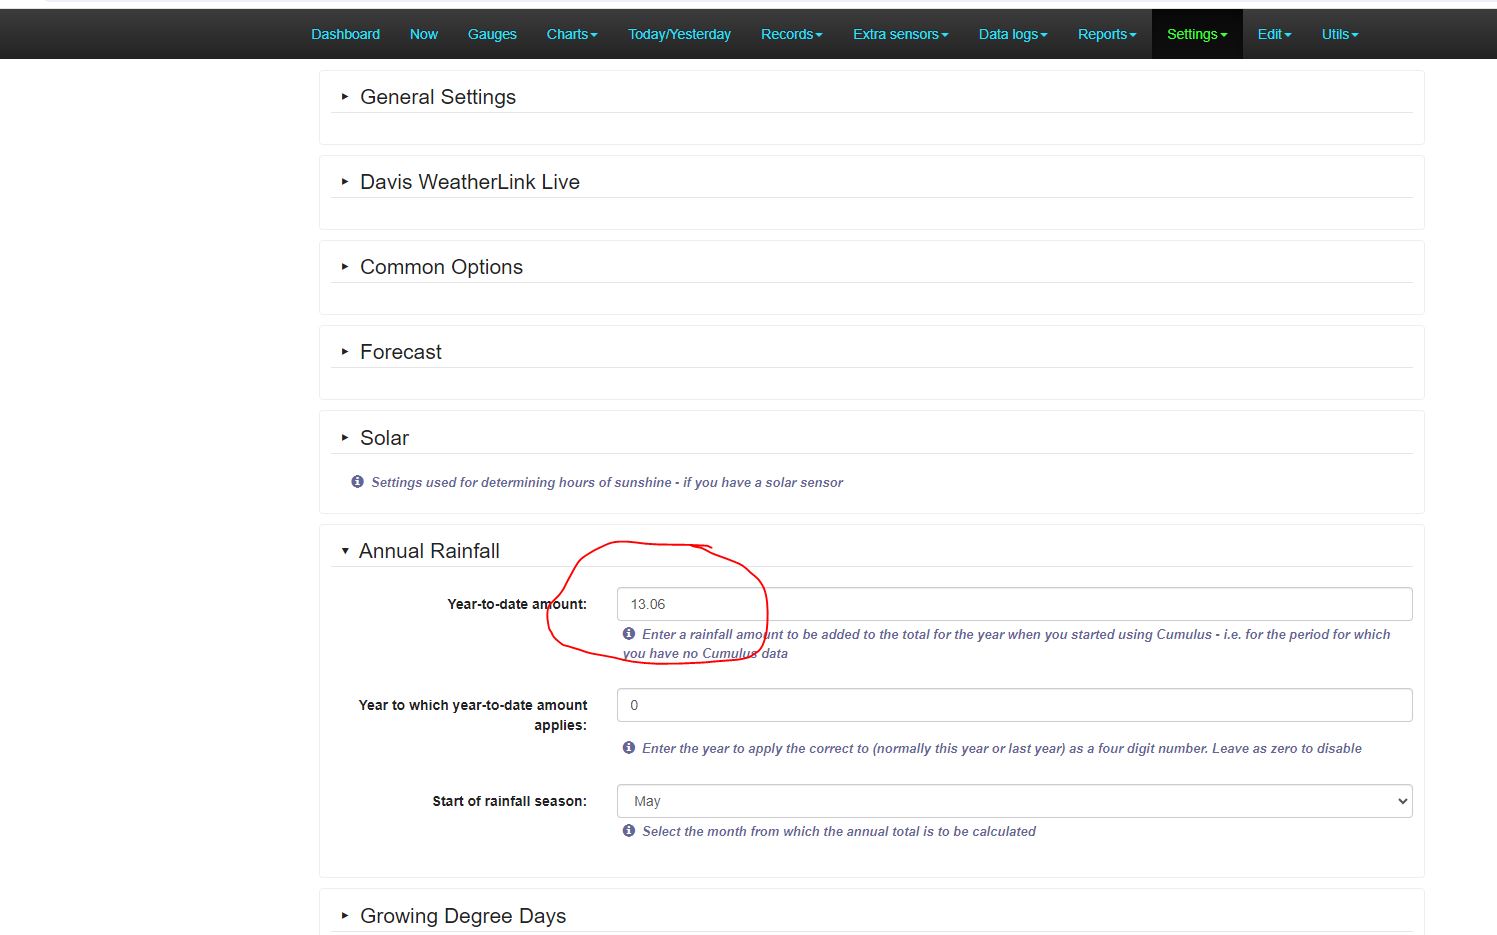Expand the Forecast section
Image resolution: width=1497 pixels, height=935 pixels.
[x=401, y=352]
